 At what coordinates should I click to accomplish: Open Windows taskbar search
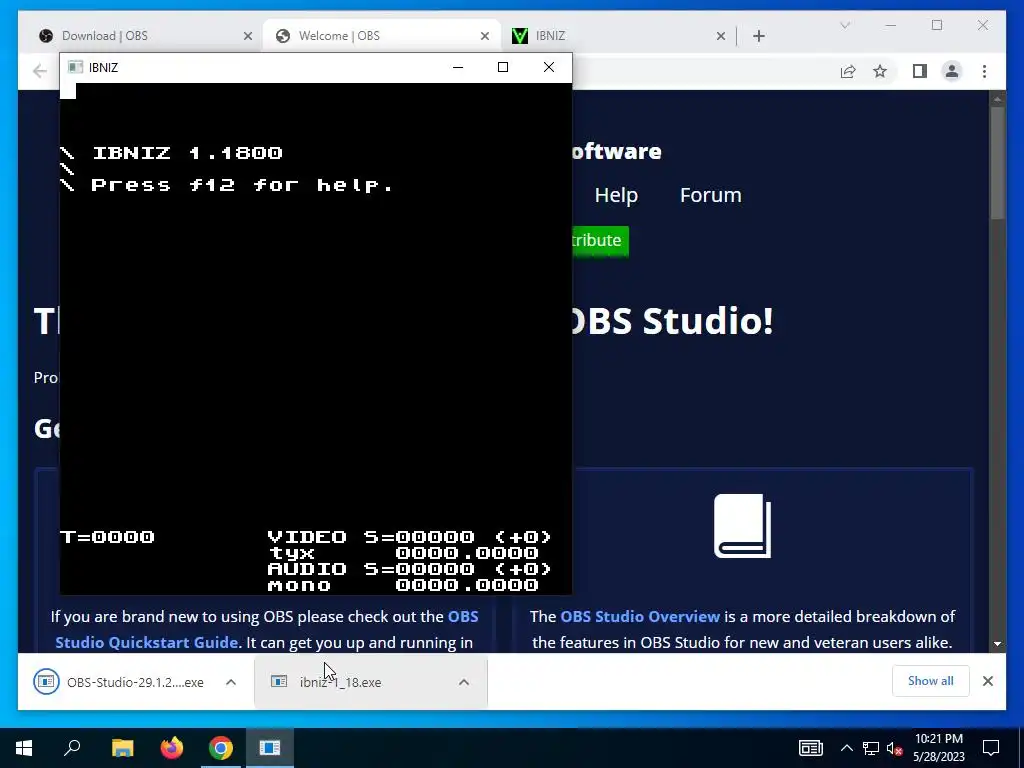[x=72, y=748]
